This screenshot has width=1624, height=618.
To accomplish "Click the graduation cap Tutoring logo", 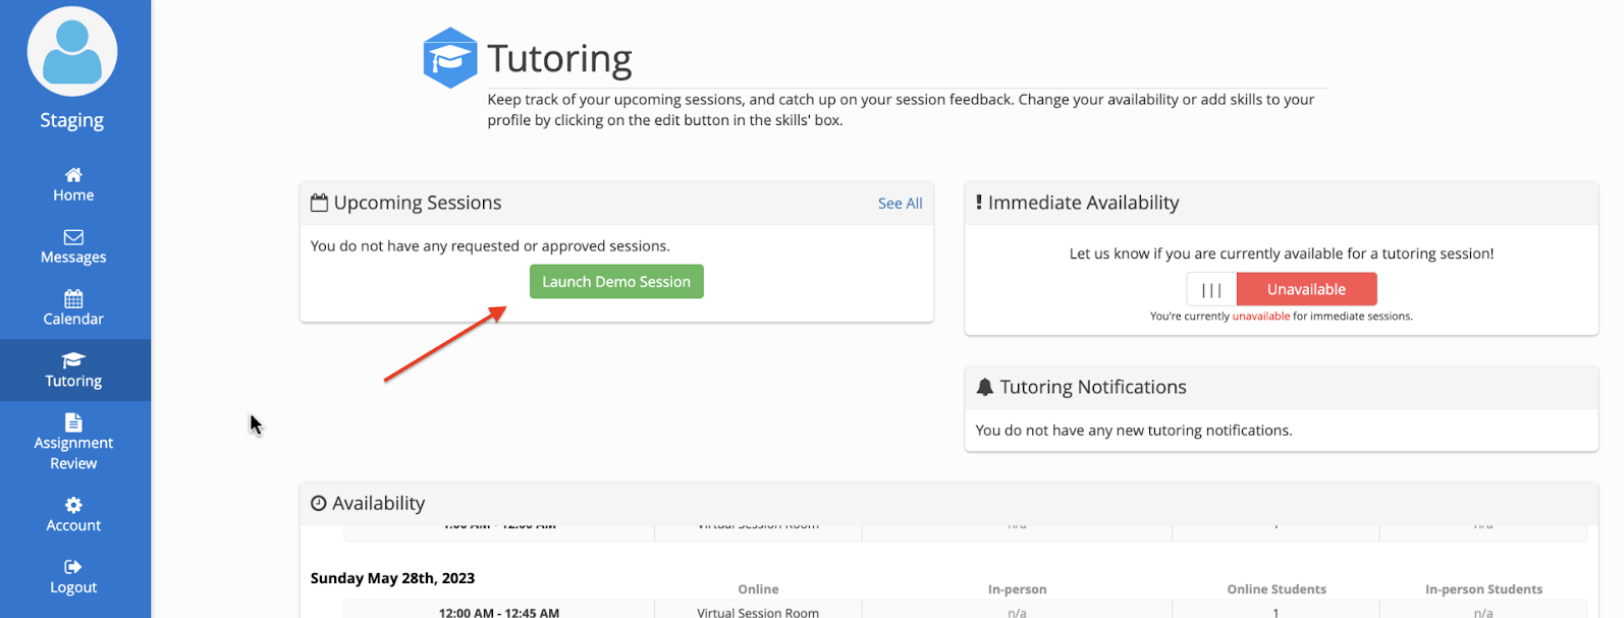I will (450, 58).
